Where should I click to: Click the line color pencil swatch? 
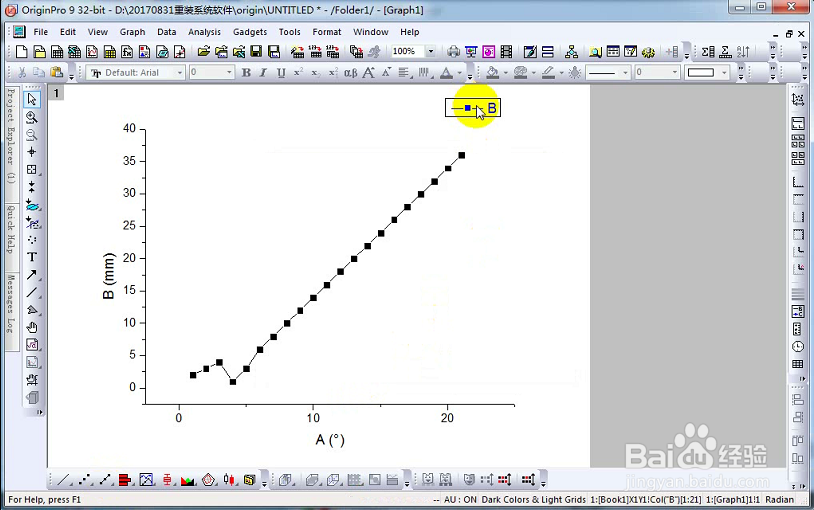[x=549, y=73]
